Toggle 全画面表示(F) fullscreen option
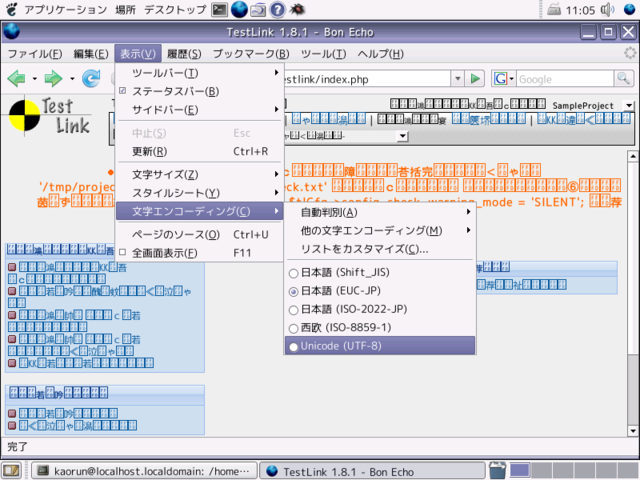Viewport: 640px width, 480px height. 200,253
